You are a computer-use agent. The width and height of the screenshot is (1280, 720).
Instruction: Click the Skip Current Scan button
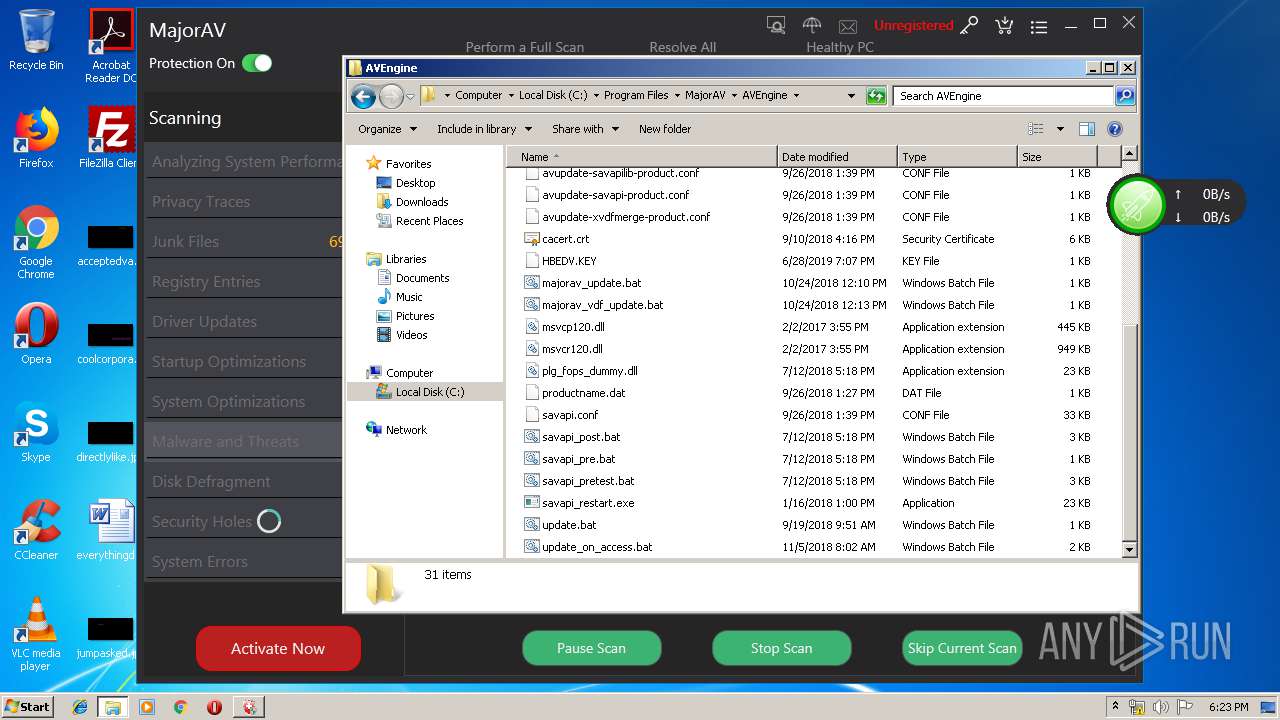click(x=962, y=648)
